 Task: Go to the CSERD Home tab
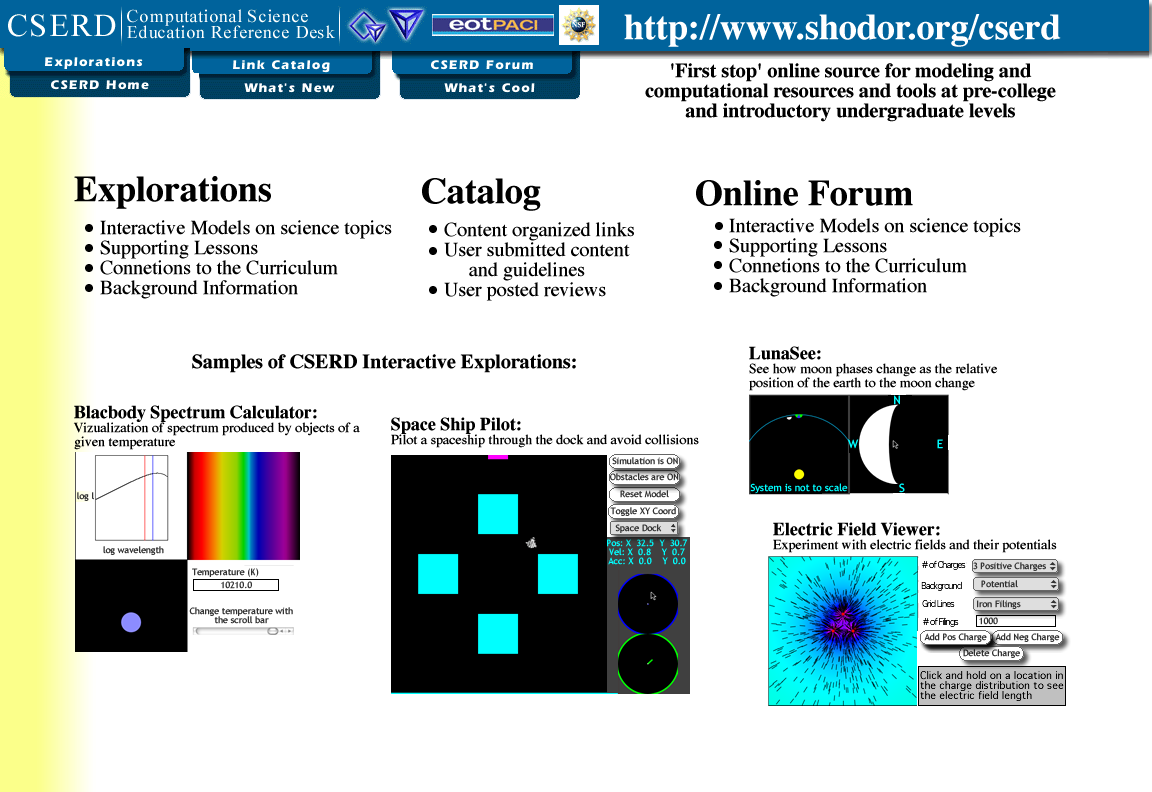(x=100, y=84)
